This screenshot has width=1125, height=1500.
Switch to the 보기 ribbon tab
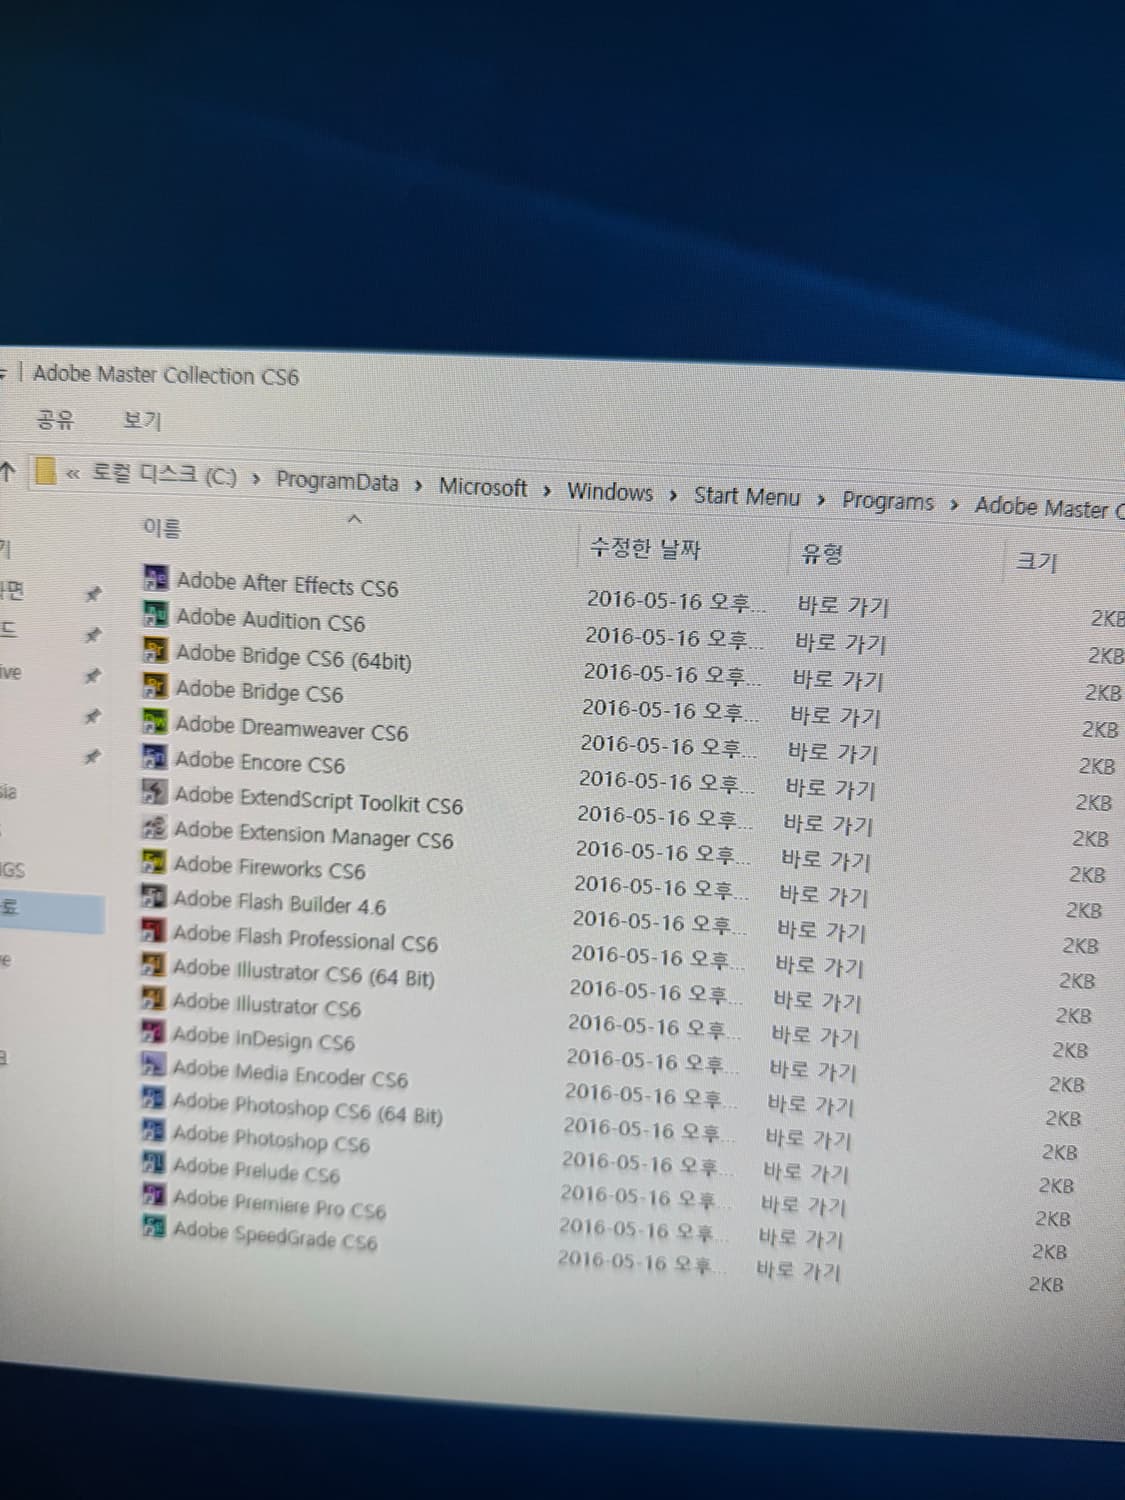pyautogui.click(x=141, y=420)
